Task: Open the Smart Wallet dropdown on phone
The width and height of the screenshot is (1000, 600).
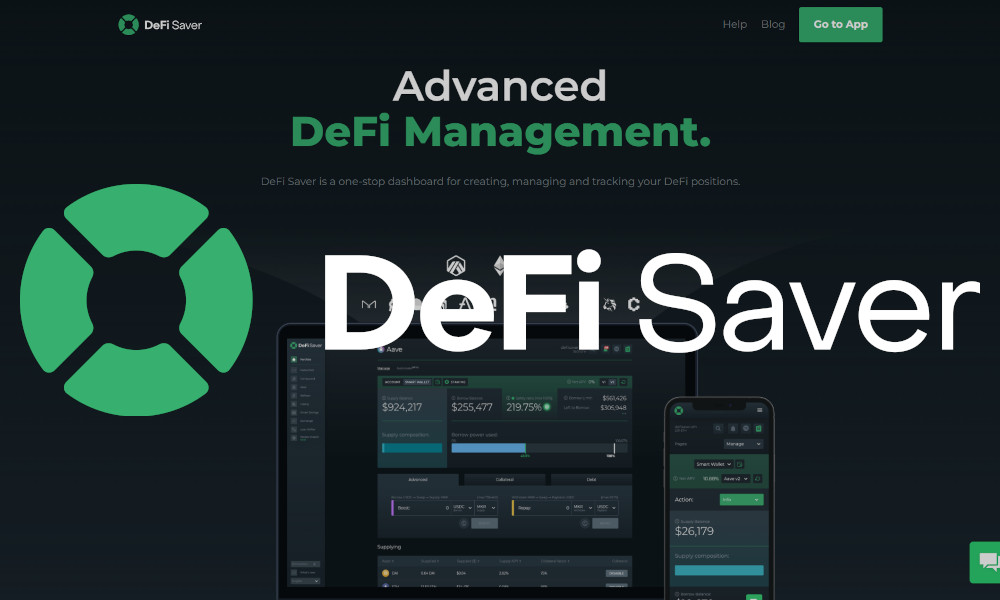Action: tap(714, 464)
